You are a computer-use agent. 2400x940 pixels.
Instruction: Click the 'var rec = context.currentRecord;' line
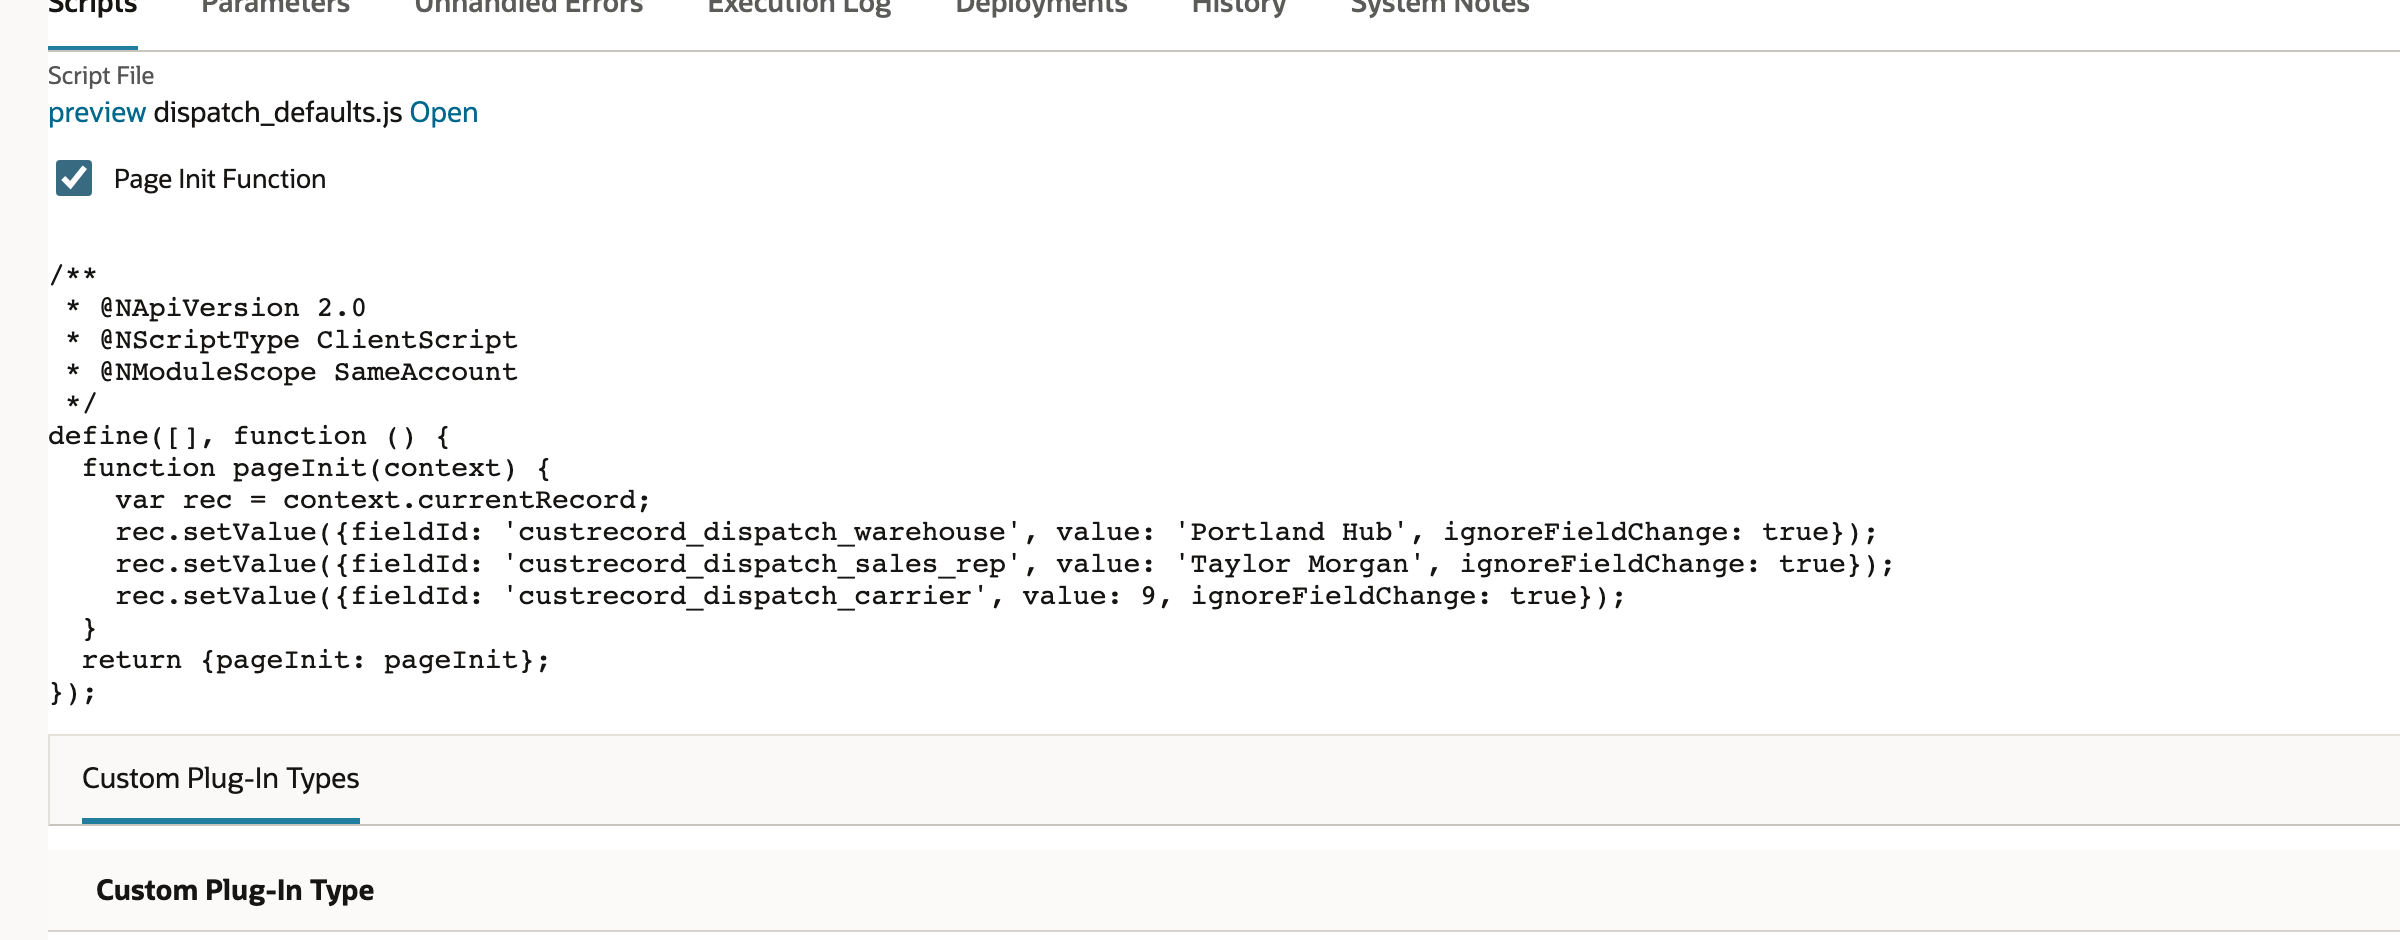(383, 500)
